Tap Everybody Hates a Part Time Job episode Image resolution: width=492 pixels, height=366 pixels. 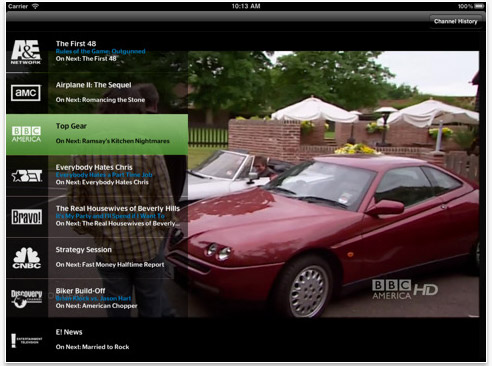104,175
